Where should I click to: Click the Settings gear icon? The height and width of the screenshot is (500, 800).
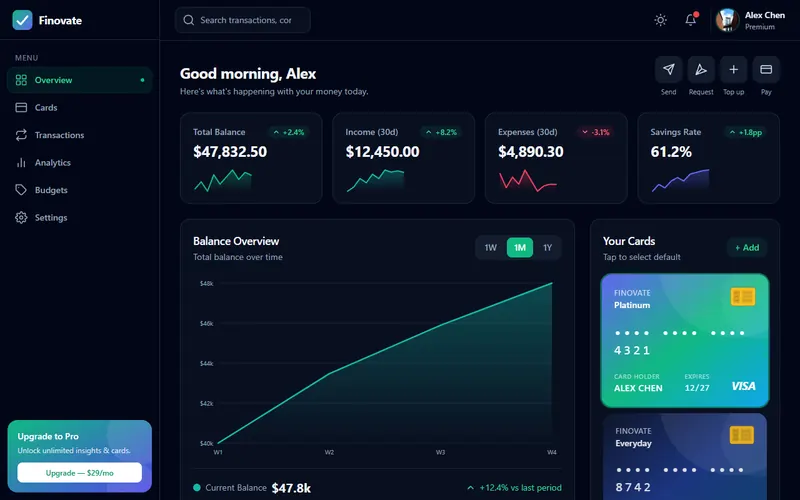[x=21, y=217]
